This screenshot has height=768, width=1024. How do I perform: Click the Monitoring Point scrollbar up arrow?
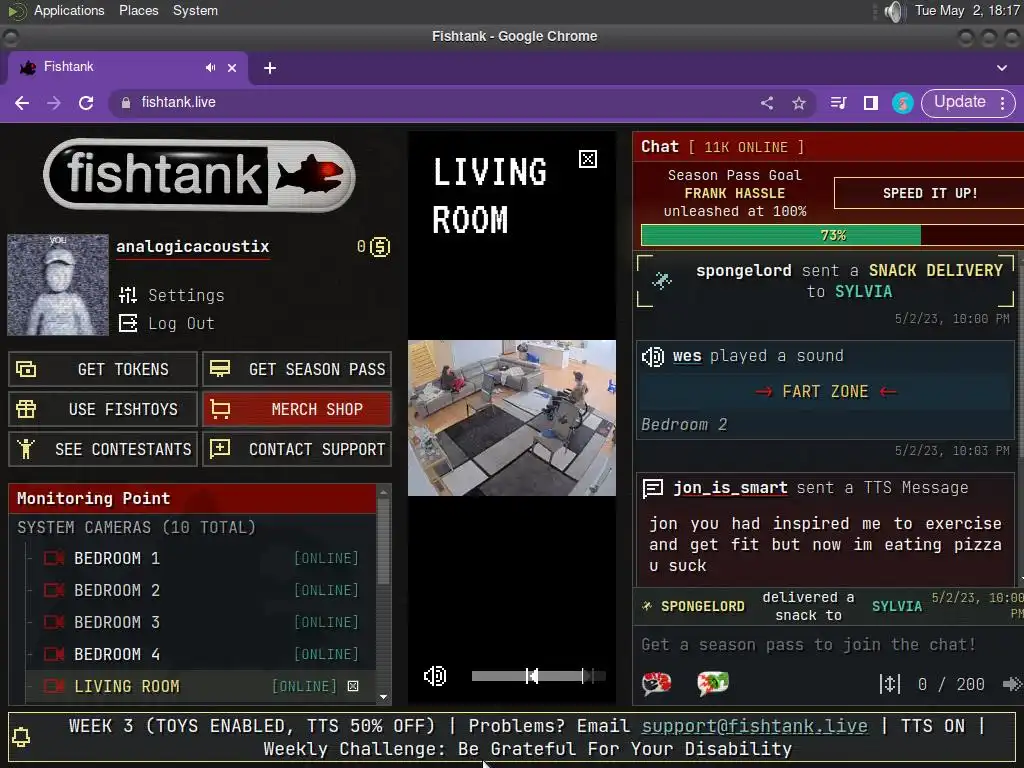click(x=384, y=492)
